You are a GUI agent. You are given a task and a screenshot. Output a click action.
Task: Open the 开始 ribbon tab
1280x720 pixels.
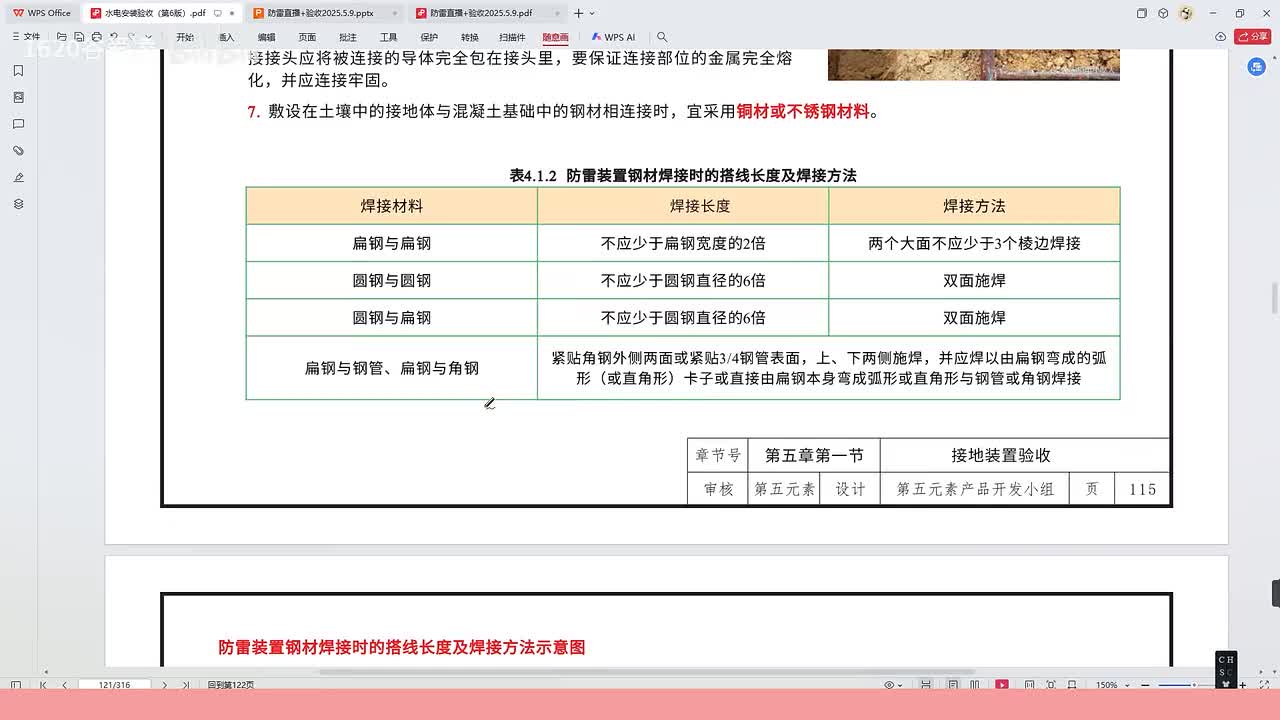185,37
